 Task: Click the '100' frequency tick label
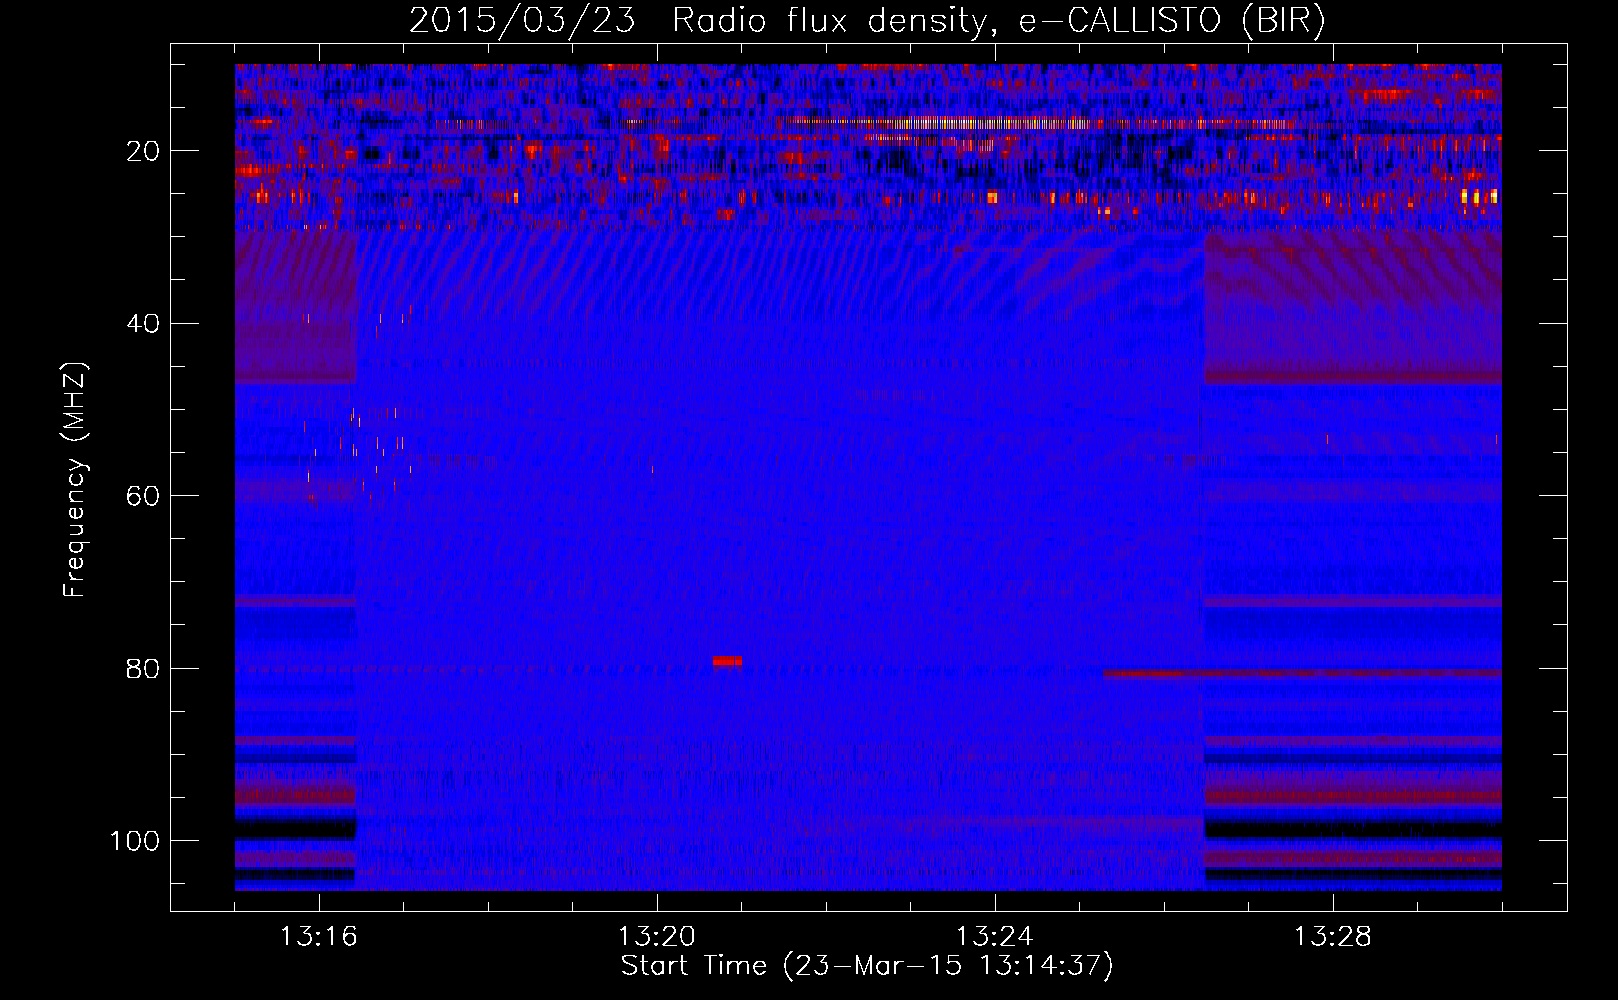point(135,841)
